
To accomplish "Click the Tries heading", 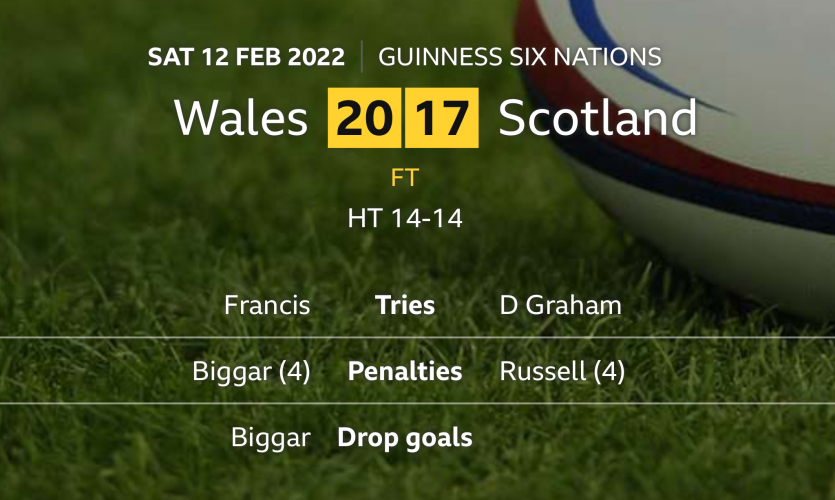I will [x=404, y=305].
